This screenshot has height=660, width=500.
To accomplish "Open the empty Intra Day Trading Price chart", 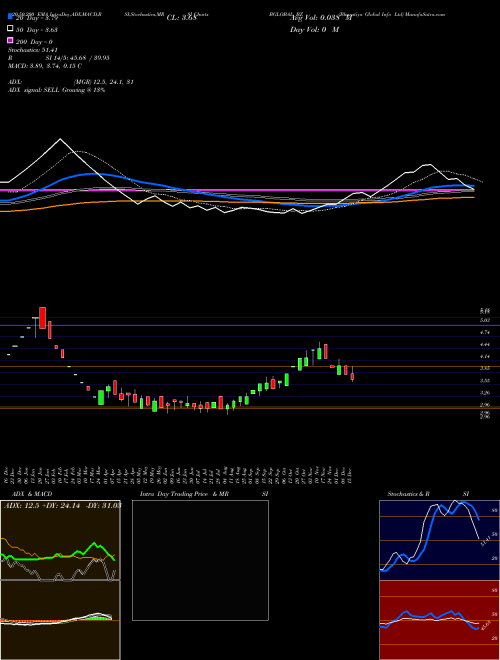I will click(x=200, y=560).
